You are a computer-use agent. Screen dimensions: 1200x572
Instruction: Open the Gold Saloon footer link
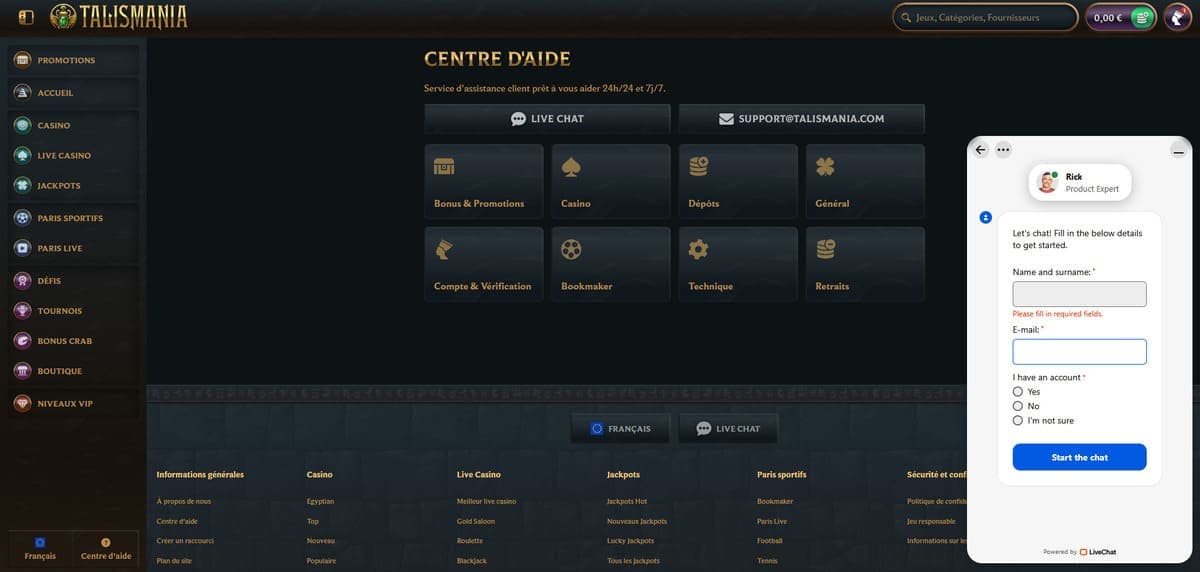click(476, 521)
